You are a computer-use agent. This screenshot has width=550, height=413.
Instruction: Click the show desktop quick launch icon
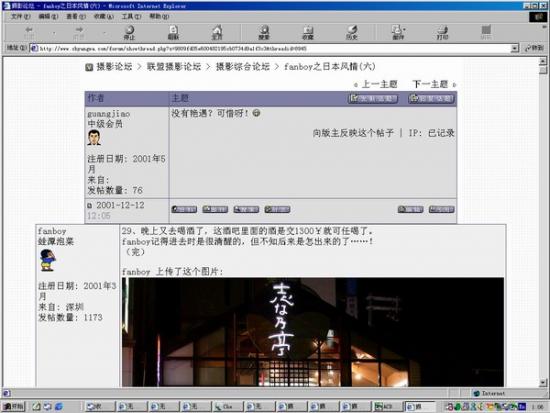coord(36,406)
